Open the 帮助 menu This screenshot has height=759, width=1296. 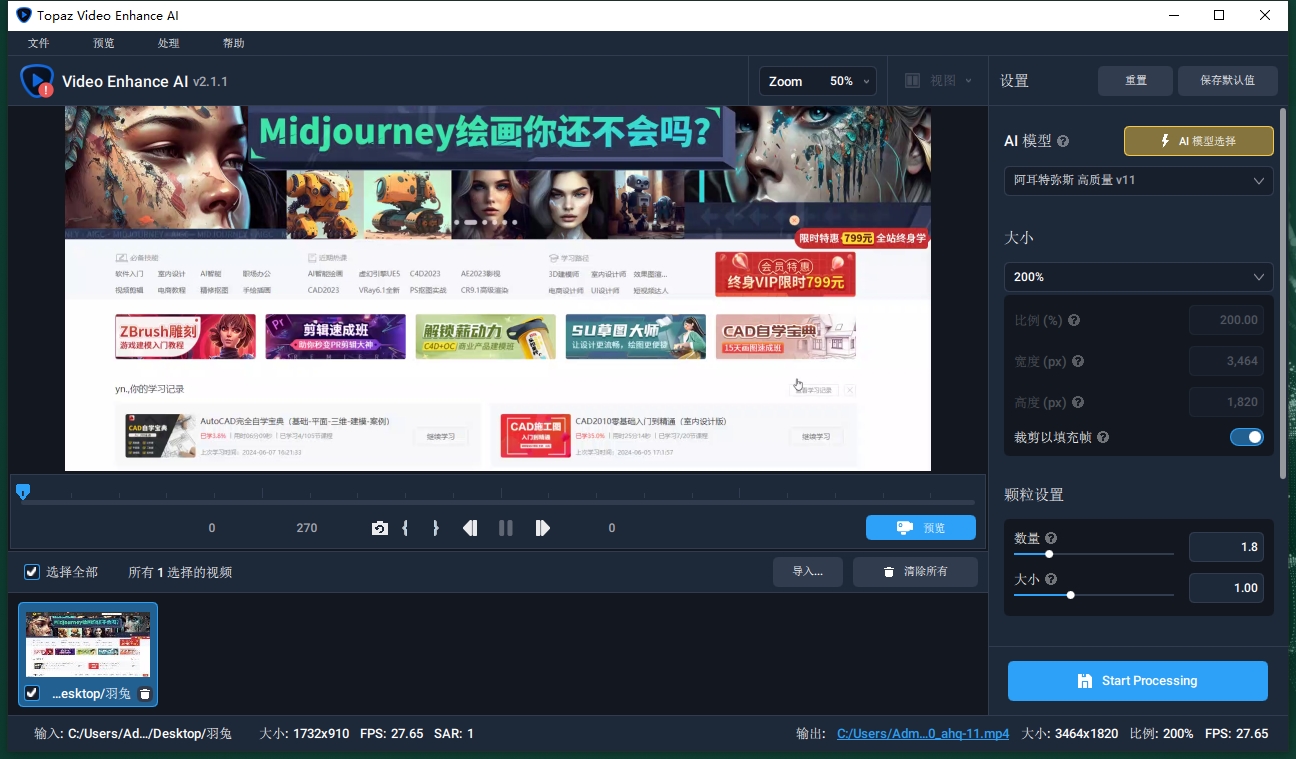[234, 43]
